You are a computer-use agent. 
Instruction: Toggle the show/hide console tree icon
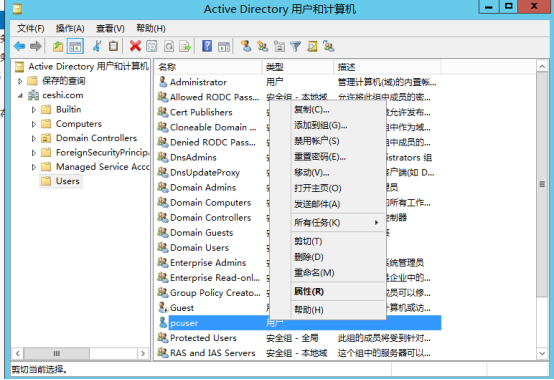75,46
